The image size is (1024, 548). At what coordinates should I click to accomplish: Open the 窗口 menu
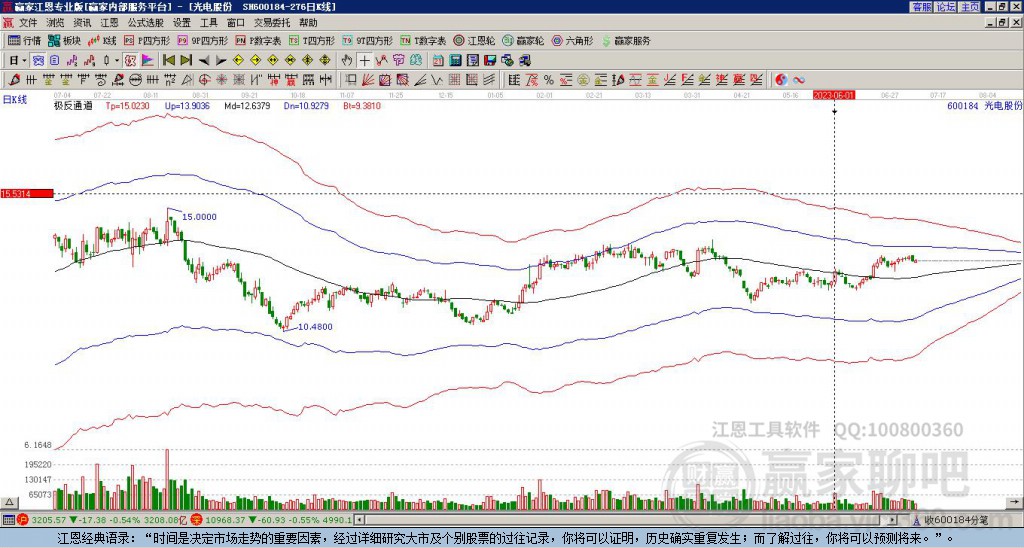236,23
